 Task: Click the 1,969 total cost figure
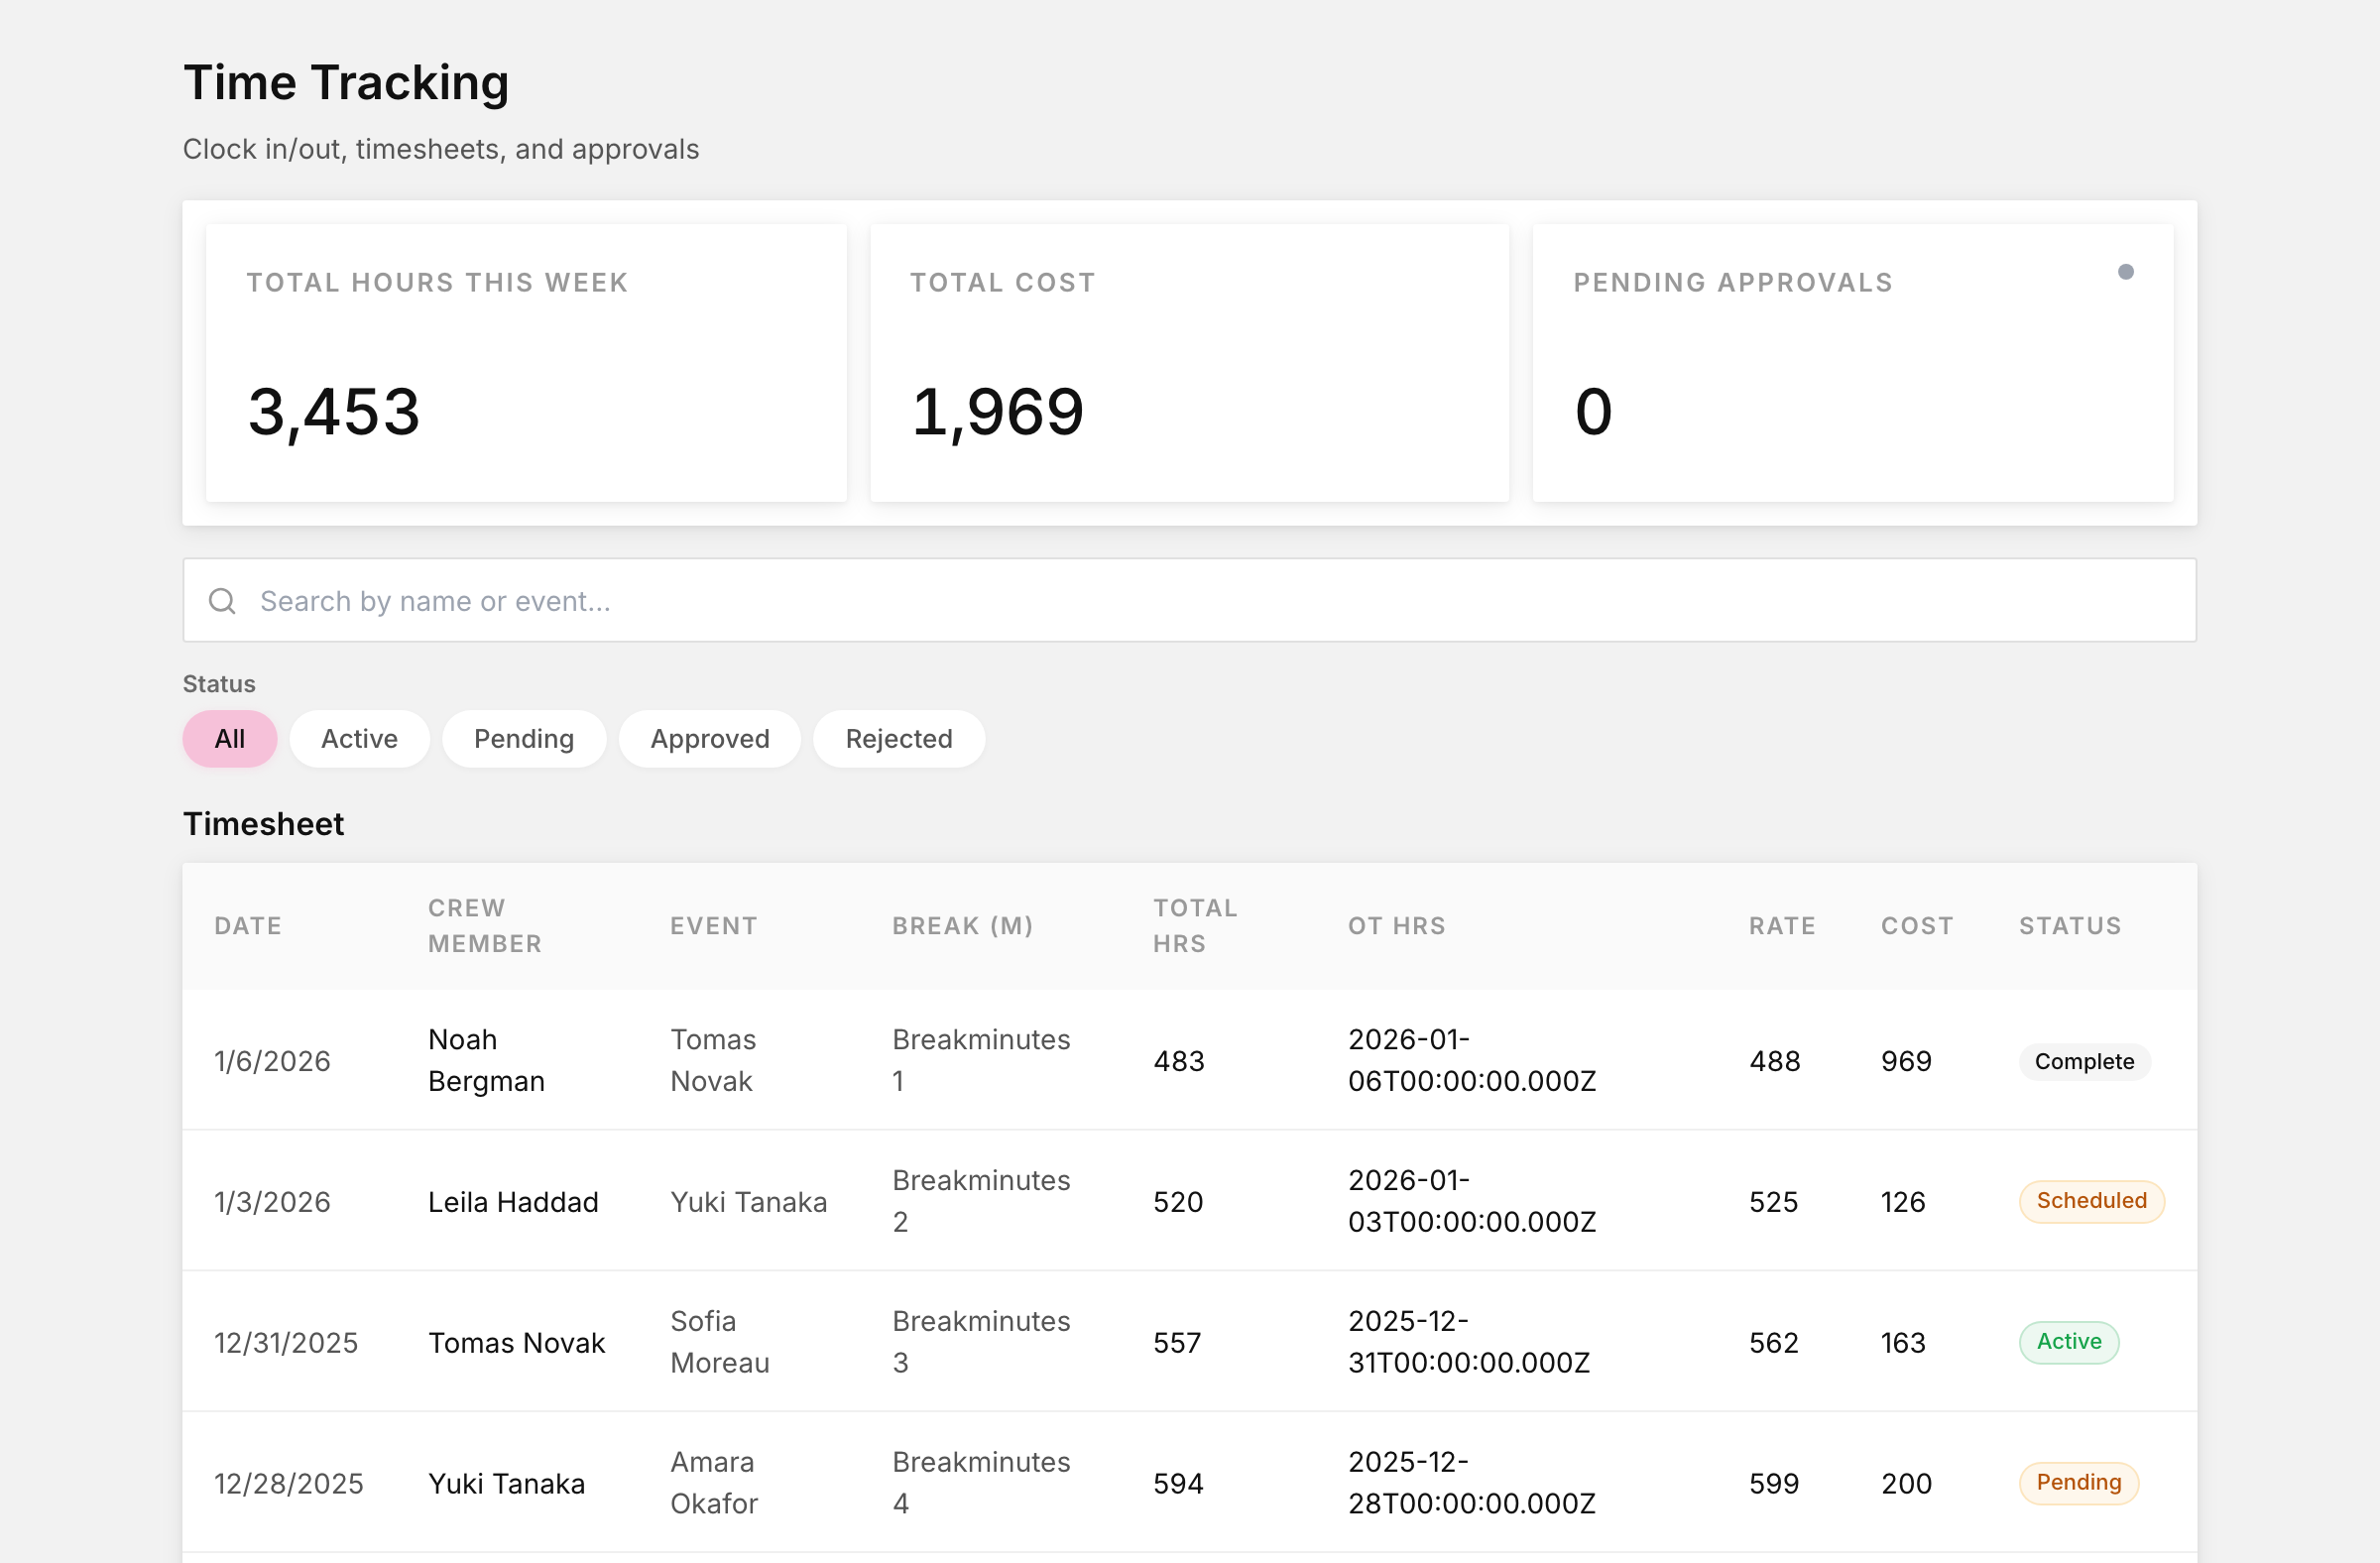997,412
